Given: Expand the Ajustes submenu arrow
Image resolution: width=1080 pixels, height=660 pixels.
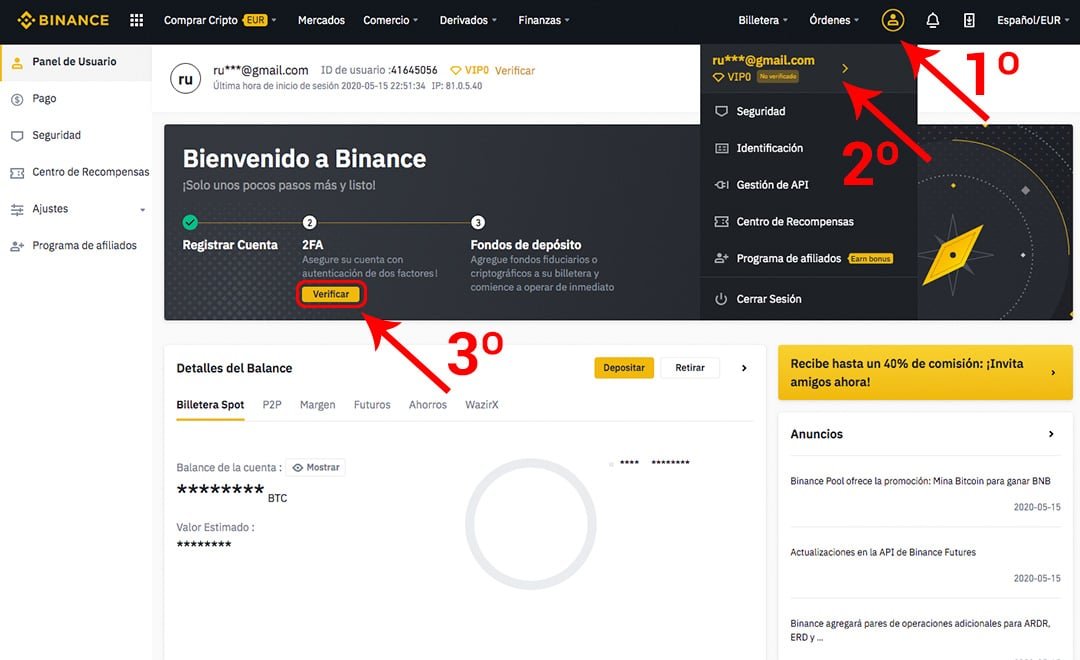Looking at the screenshot, I should 143,210.
